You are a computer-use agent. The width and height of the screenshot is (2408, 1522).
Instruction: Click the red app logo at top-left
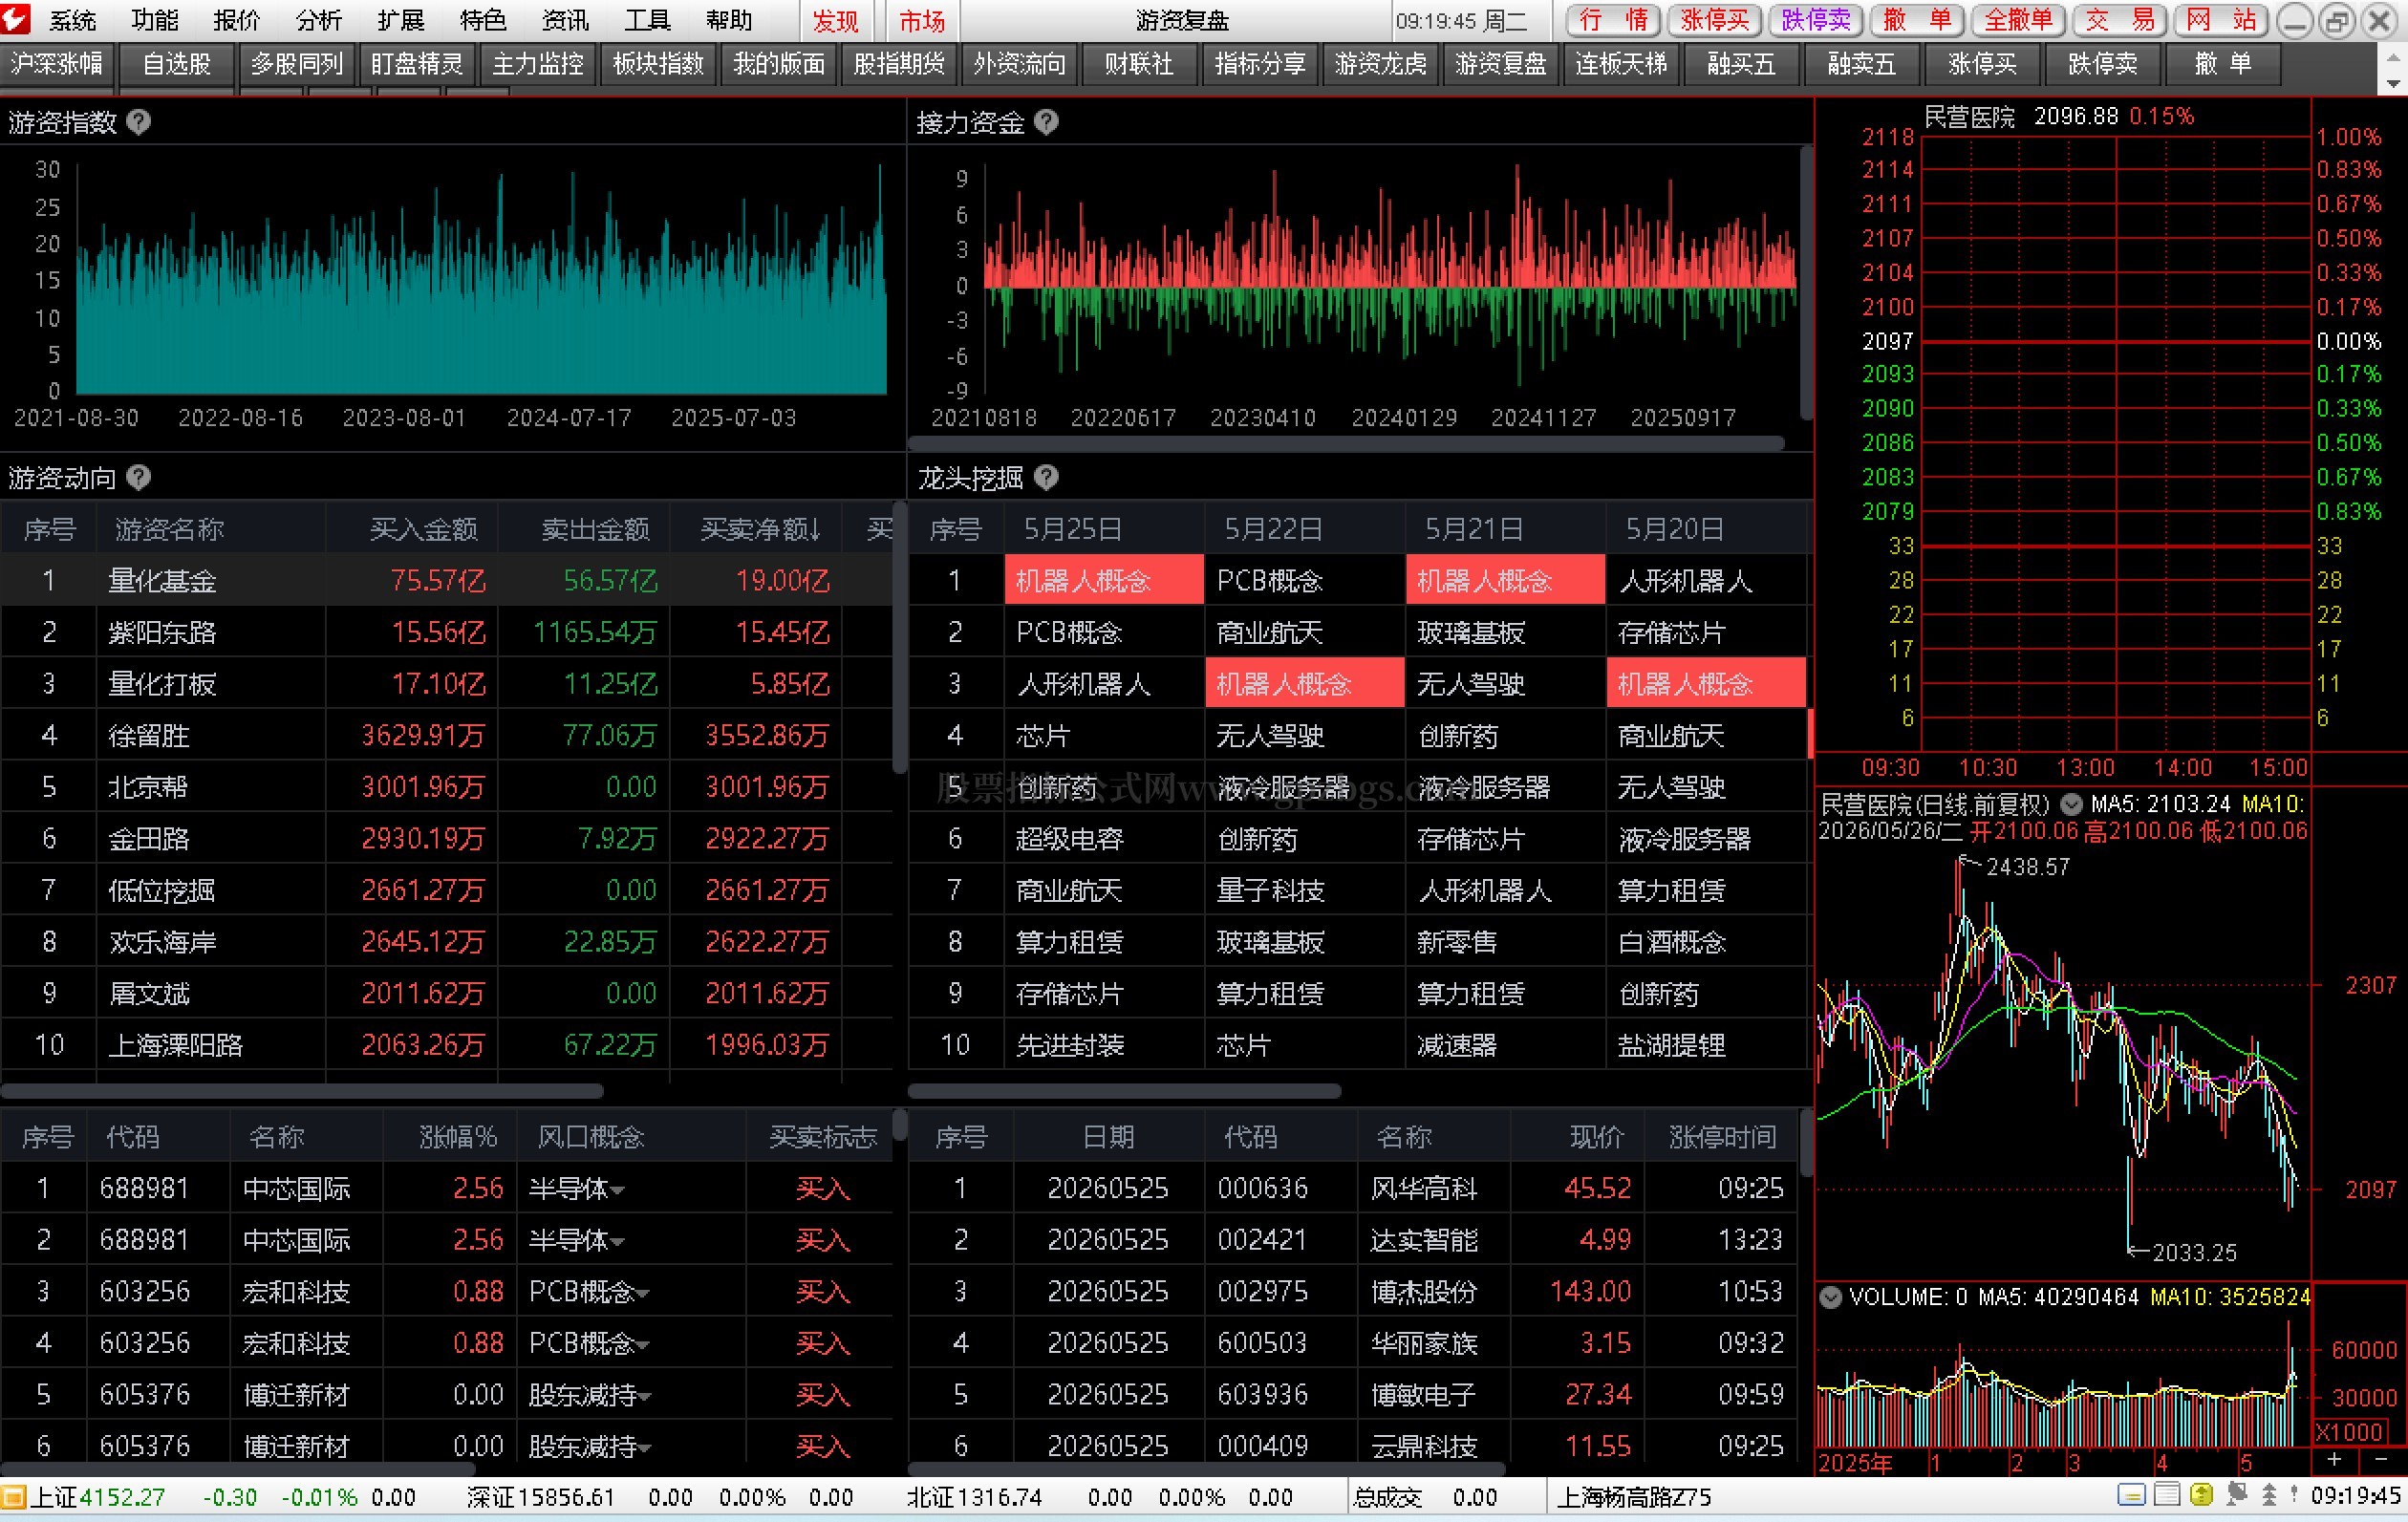click(17, 18)
